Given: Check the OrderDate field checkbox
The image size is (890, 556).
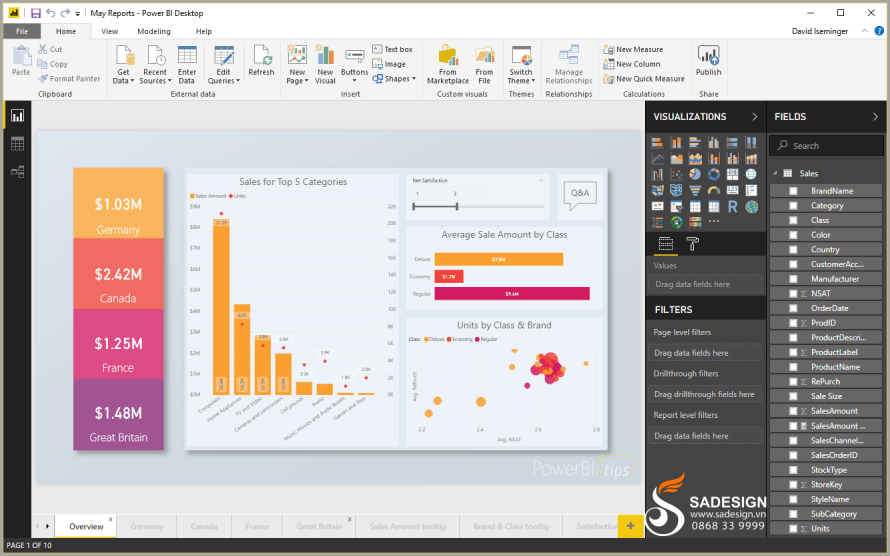Looking at the screenshot, I should [x=794, y=309].
